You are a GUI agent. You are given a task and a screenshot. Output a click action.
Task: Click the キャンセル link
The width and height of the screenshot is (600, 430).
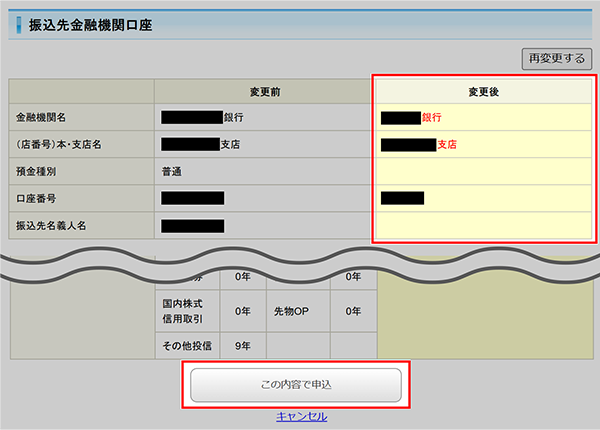pyautogui.click(x=301, y=416)
